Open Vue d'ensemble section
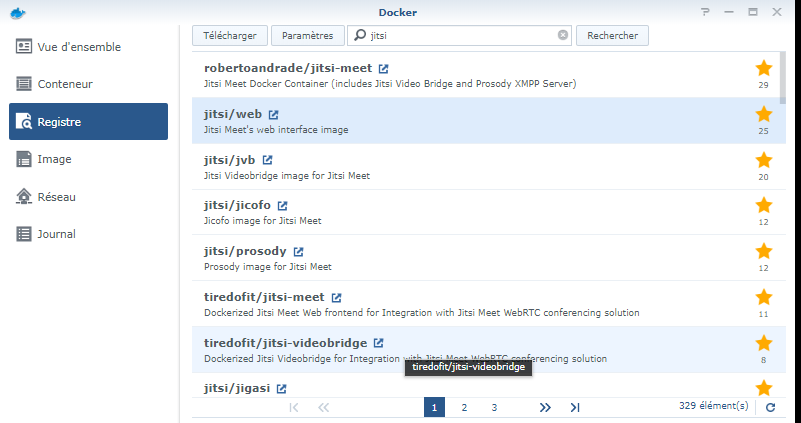Image resolution: width=801 pixels, height=423 pixels. coord(88,47)
